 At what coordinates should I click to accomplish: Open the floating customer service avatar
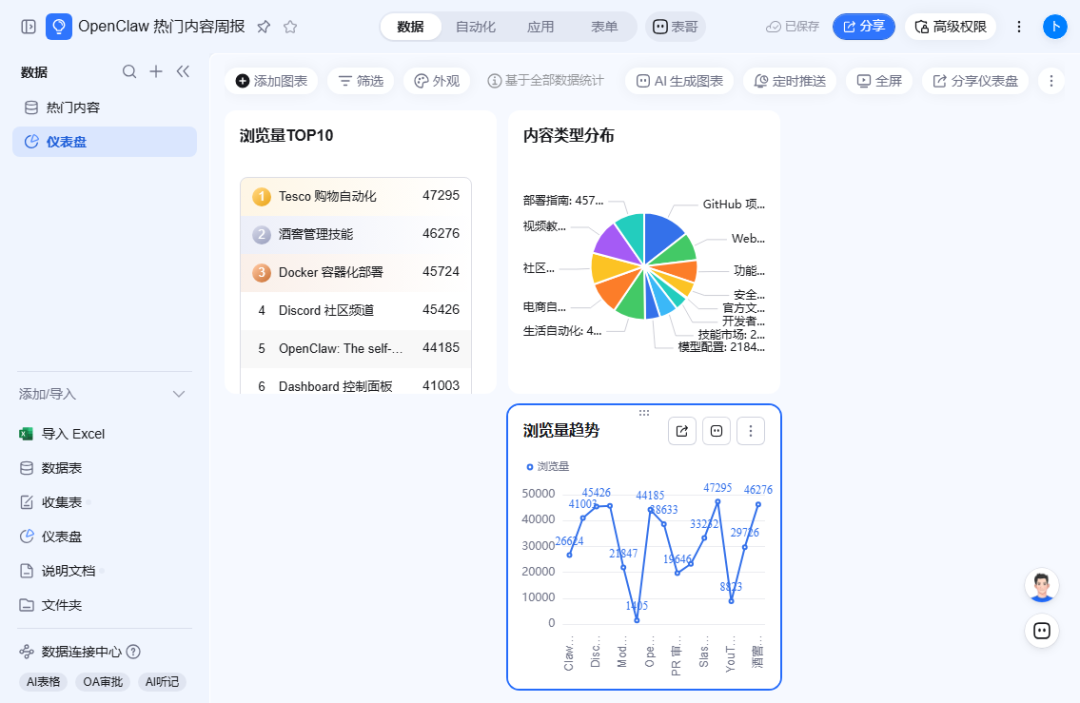click(1041, 586)
